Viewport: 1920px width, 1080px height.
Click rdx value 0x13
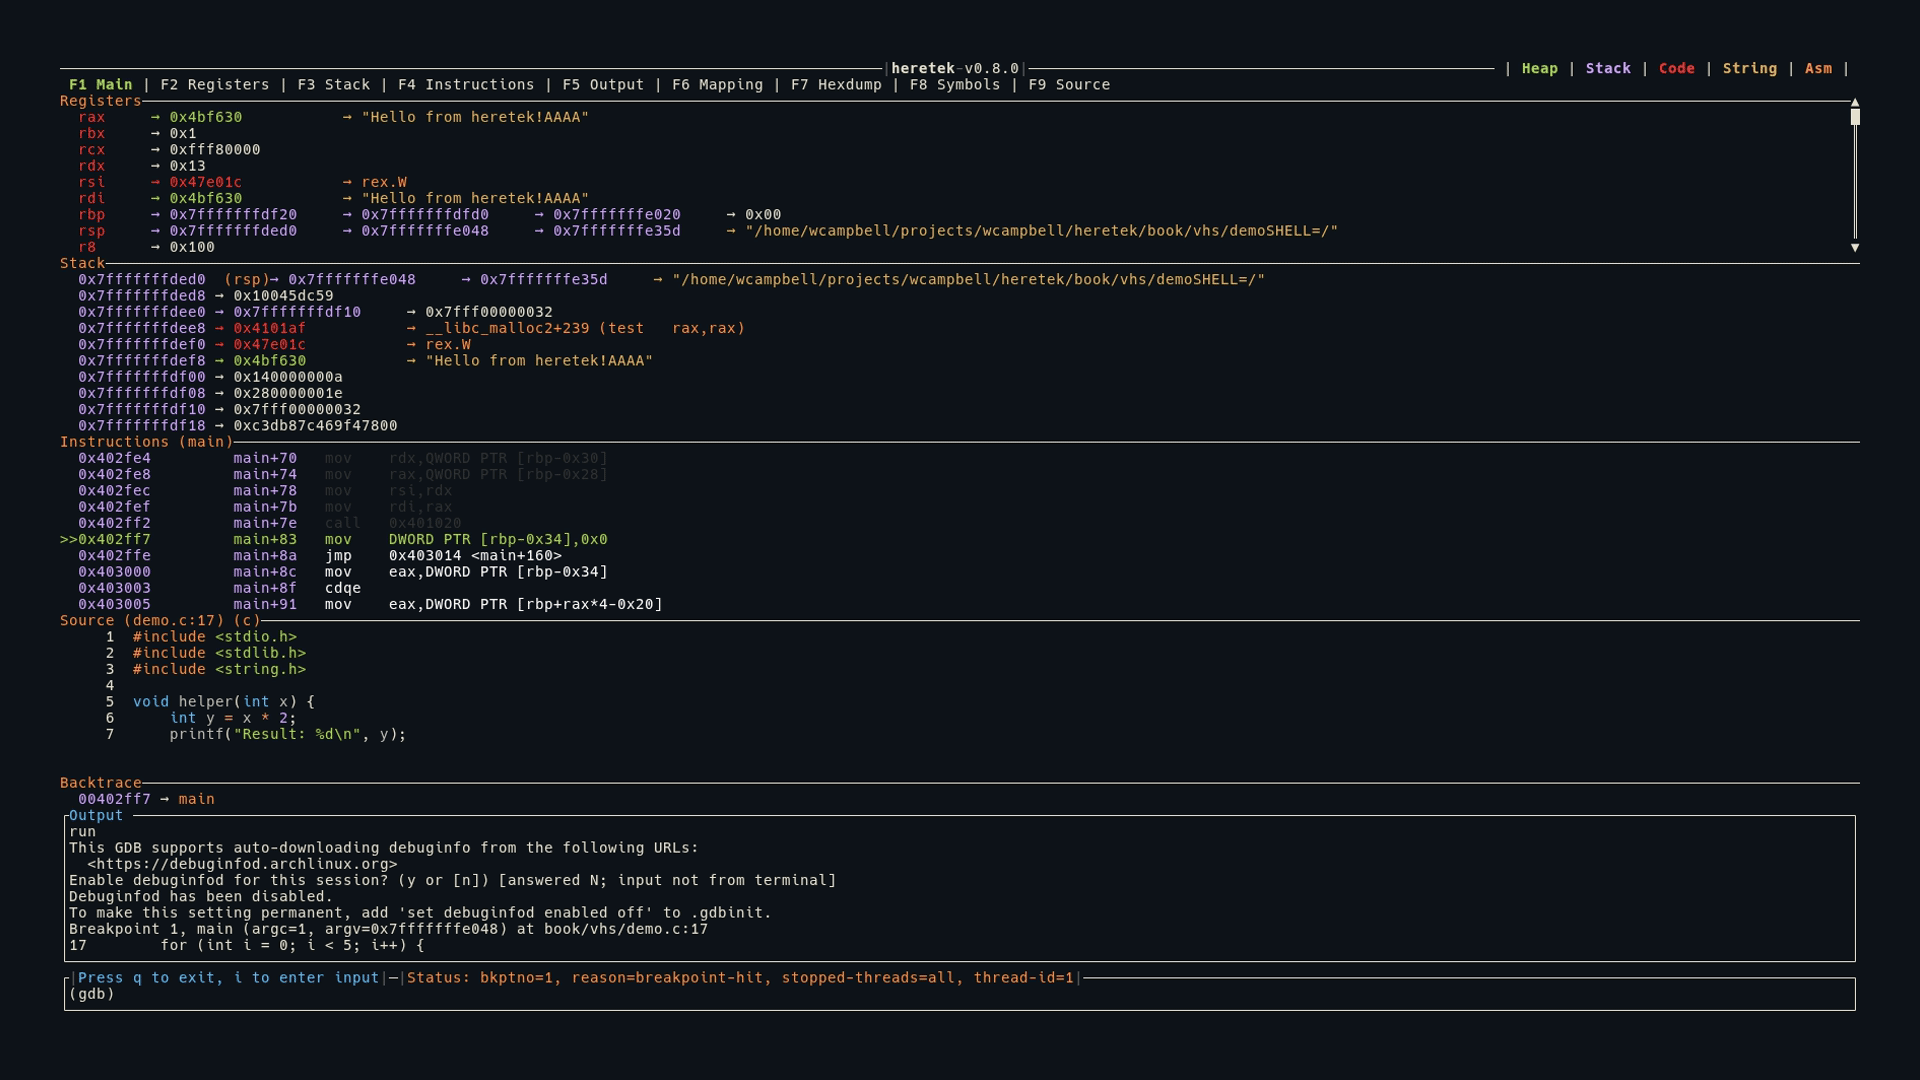tap(187, 166)
